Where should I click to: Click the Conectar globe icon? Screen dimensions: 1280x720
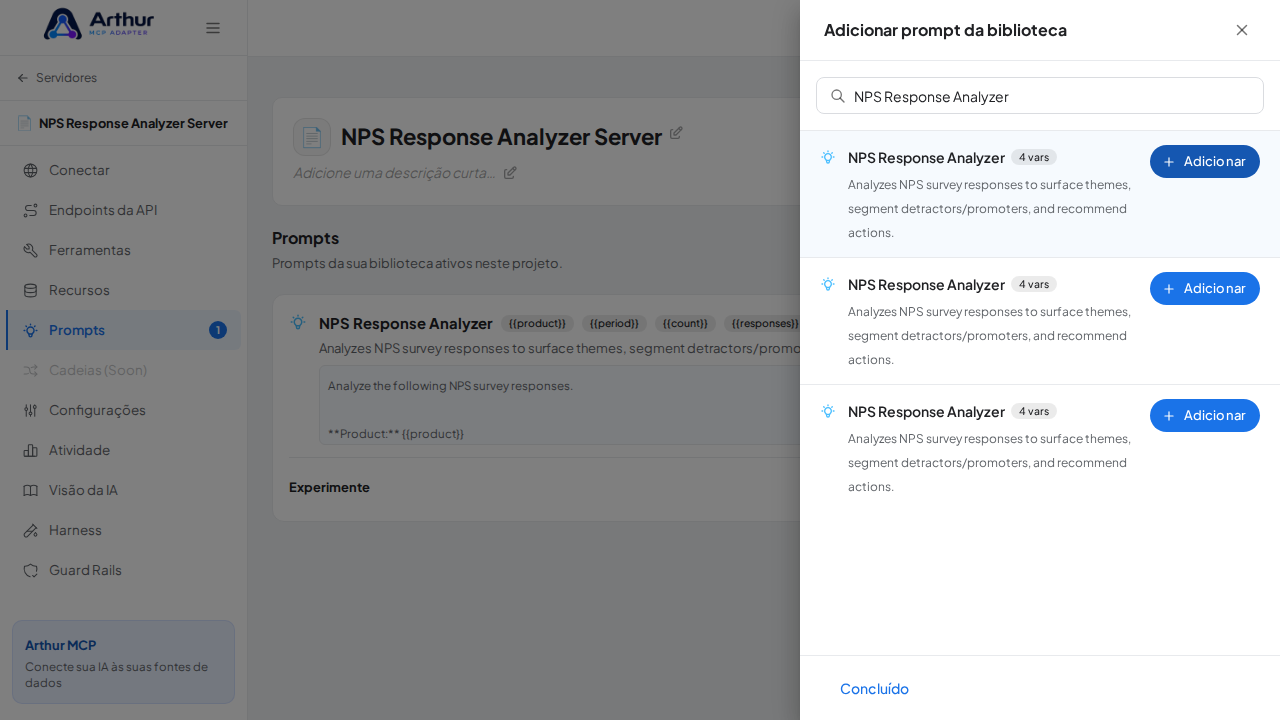(30, 170)
